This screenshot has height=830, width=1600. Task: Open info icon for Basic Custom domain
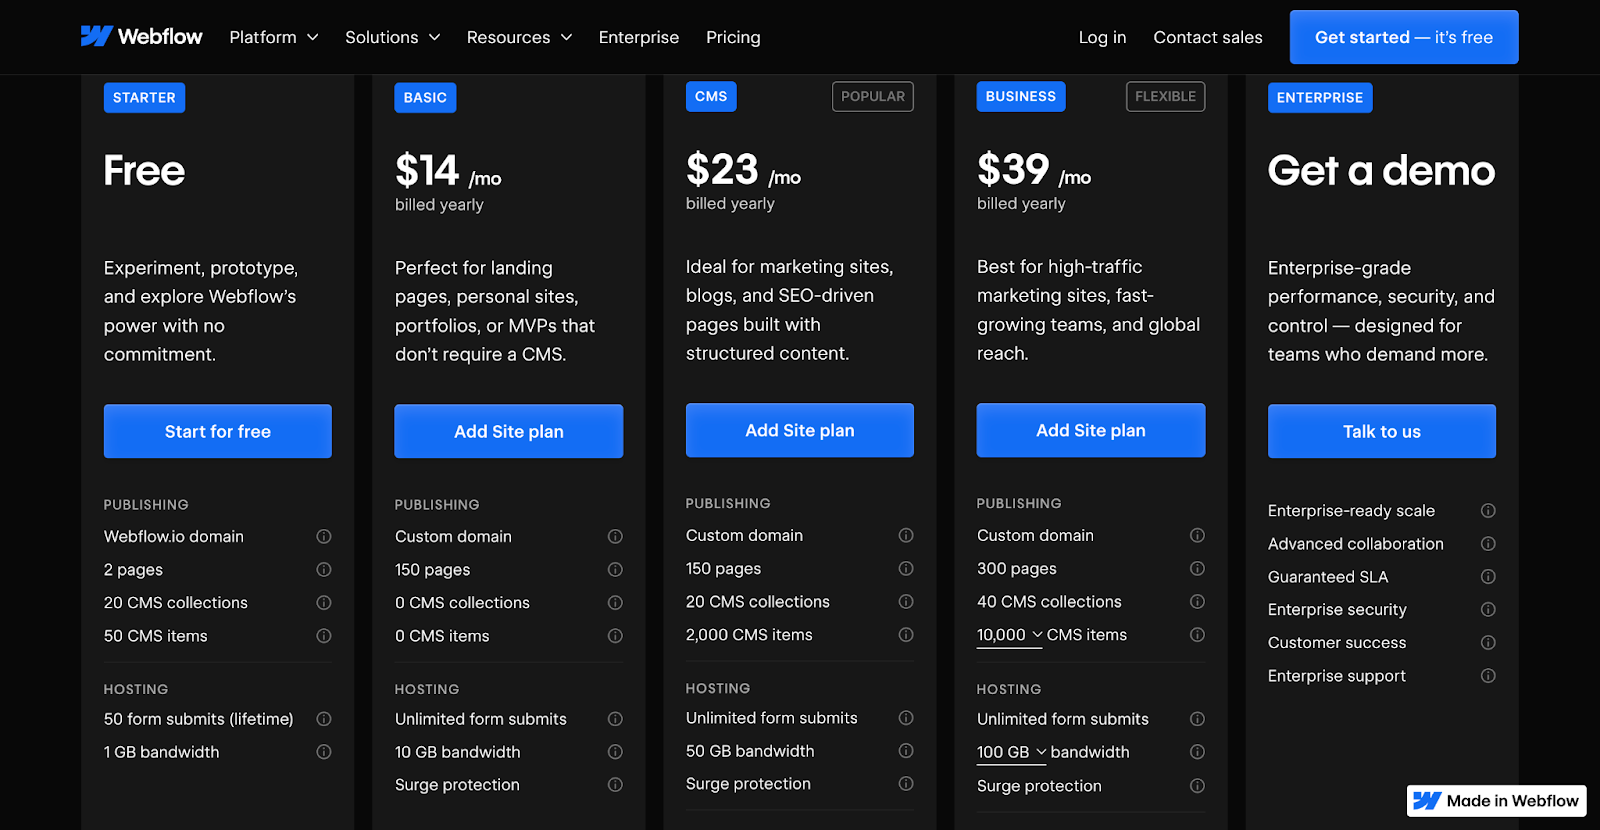coord(615,537)
